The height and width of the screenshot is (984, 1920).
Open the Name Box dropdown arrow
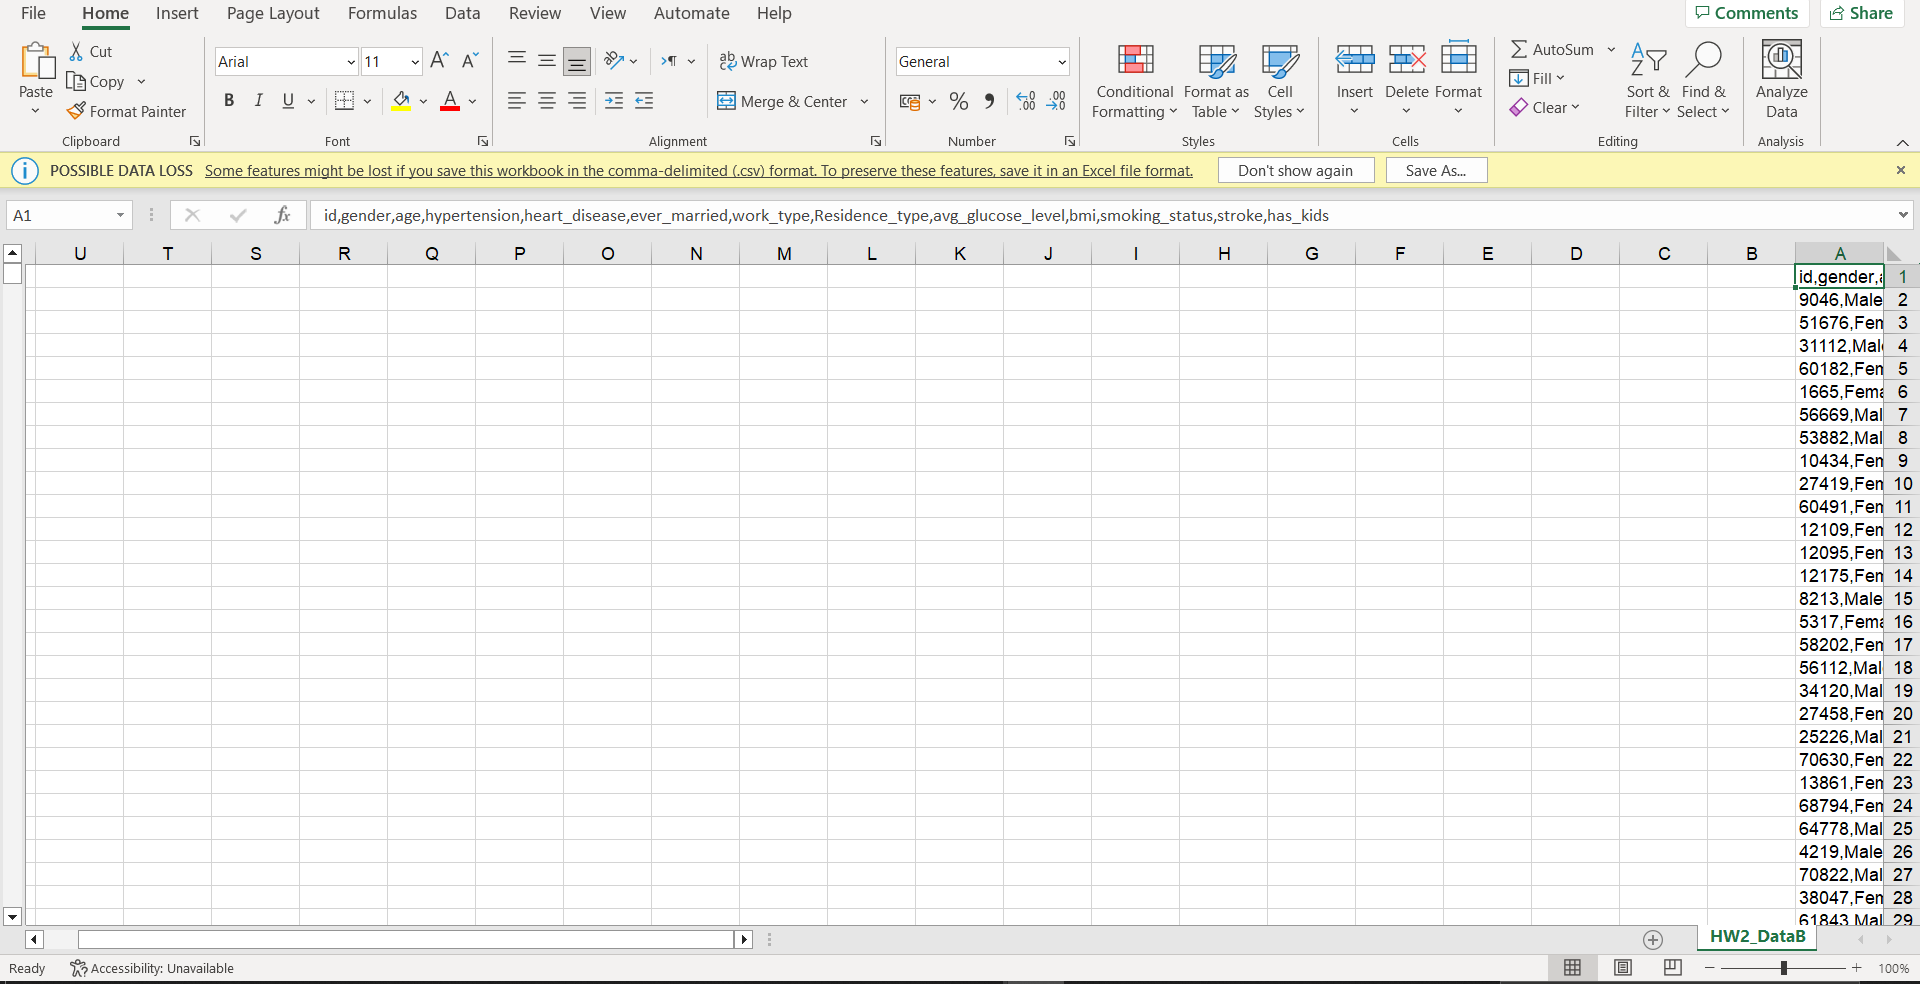[120, 215]
